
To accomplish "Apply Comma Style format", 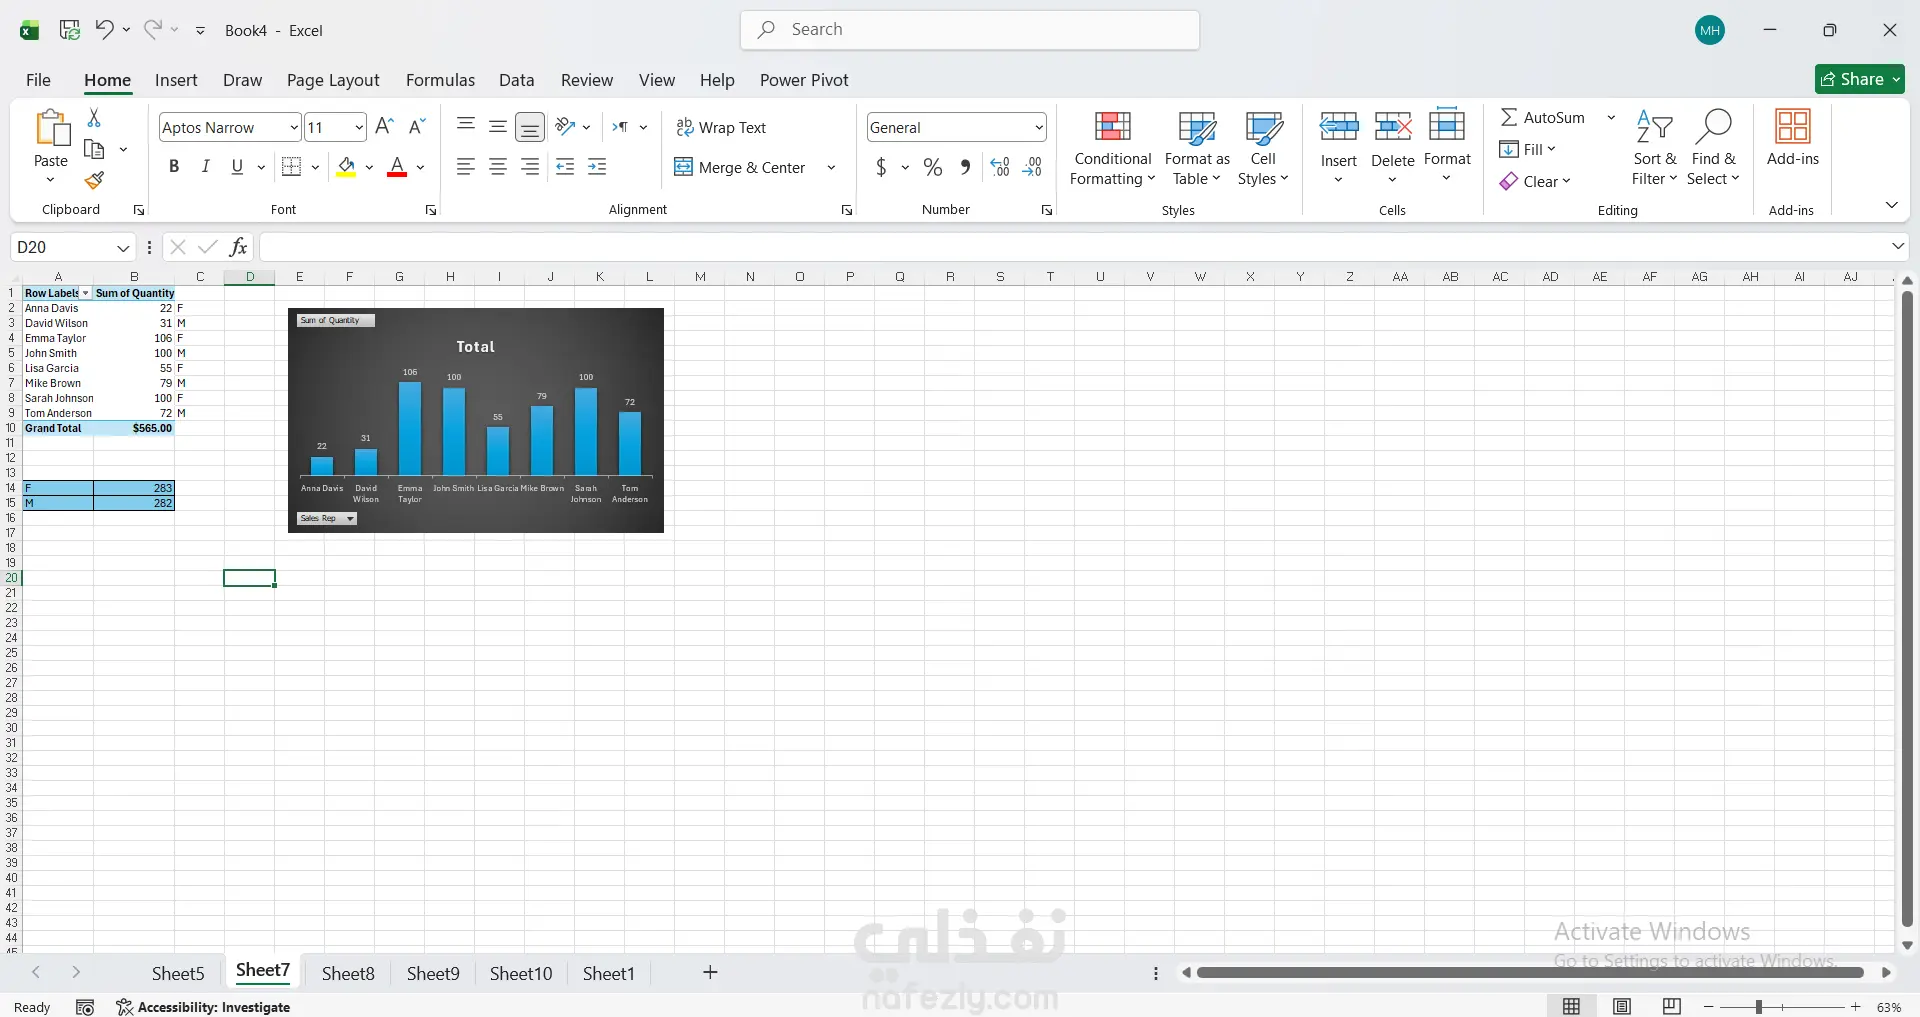I will tap(965, 167).
